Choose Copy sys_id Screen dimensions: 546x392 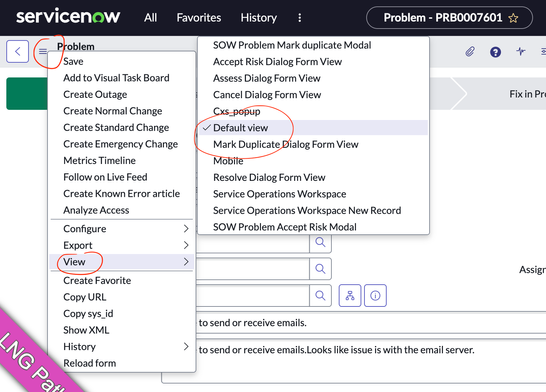tap(122, 314)
